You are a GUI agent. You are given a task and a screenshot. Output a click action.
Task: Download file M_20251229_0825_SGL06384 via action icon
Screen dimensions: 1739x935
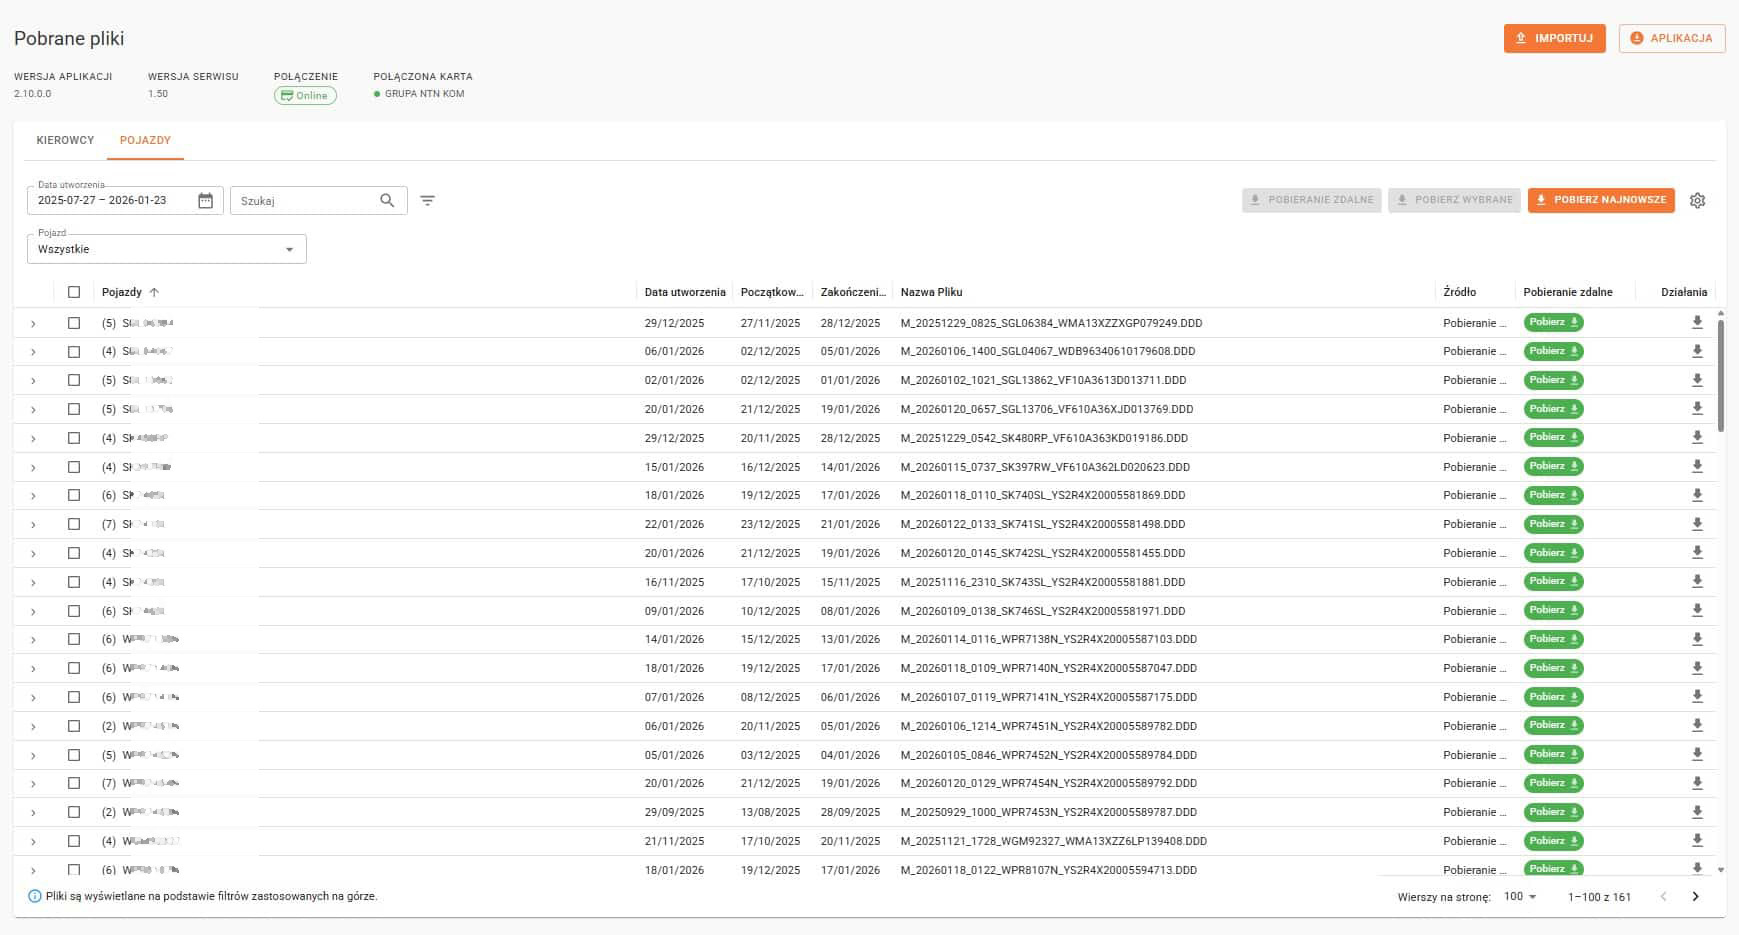coord(1696,323)
